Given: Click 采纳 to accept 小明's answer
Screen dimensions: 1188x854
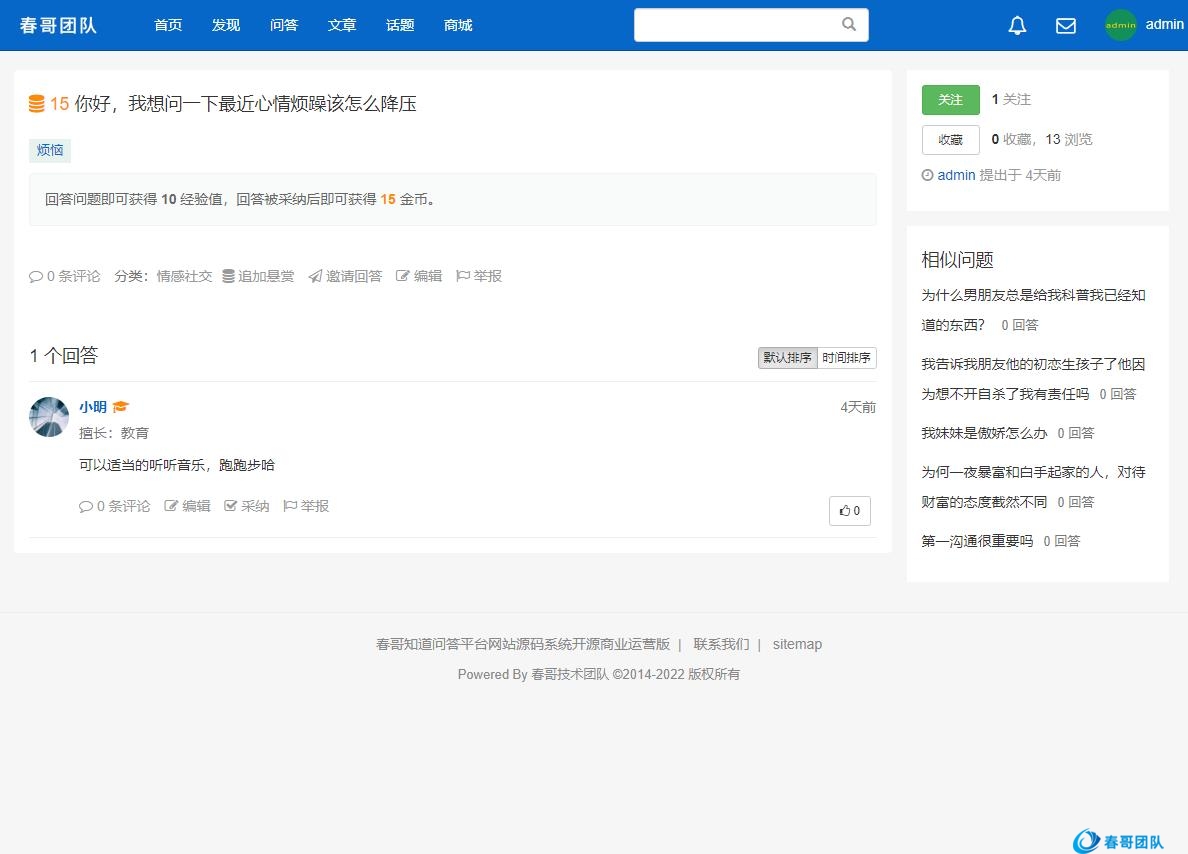Looking at the screenshot, I should click(247, 506).
